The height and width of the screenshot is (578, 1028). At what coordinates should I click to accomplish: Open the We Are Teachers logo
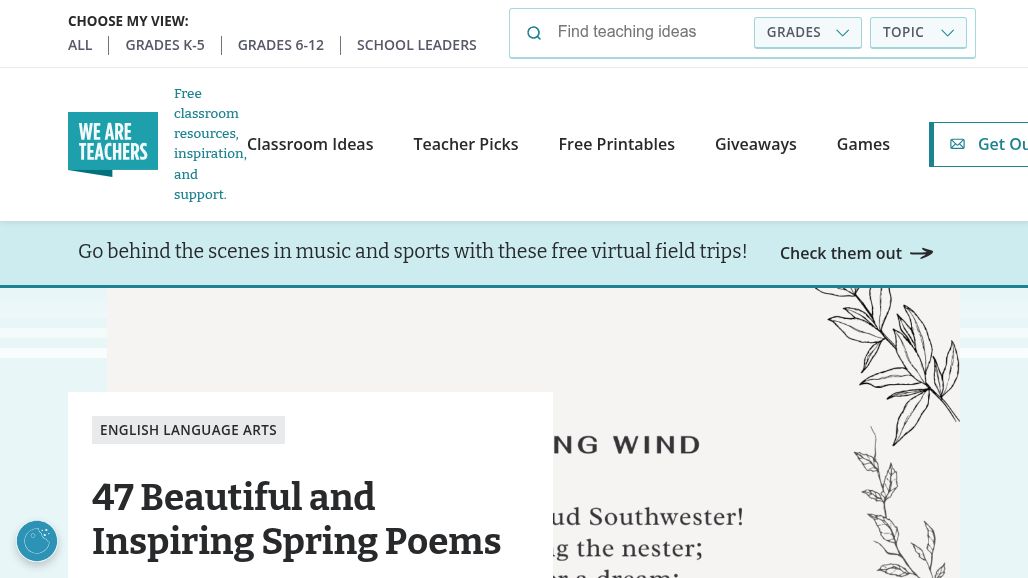click(113, 144)
